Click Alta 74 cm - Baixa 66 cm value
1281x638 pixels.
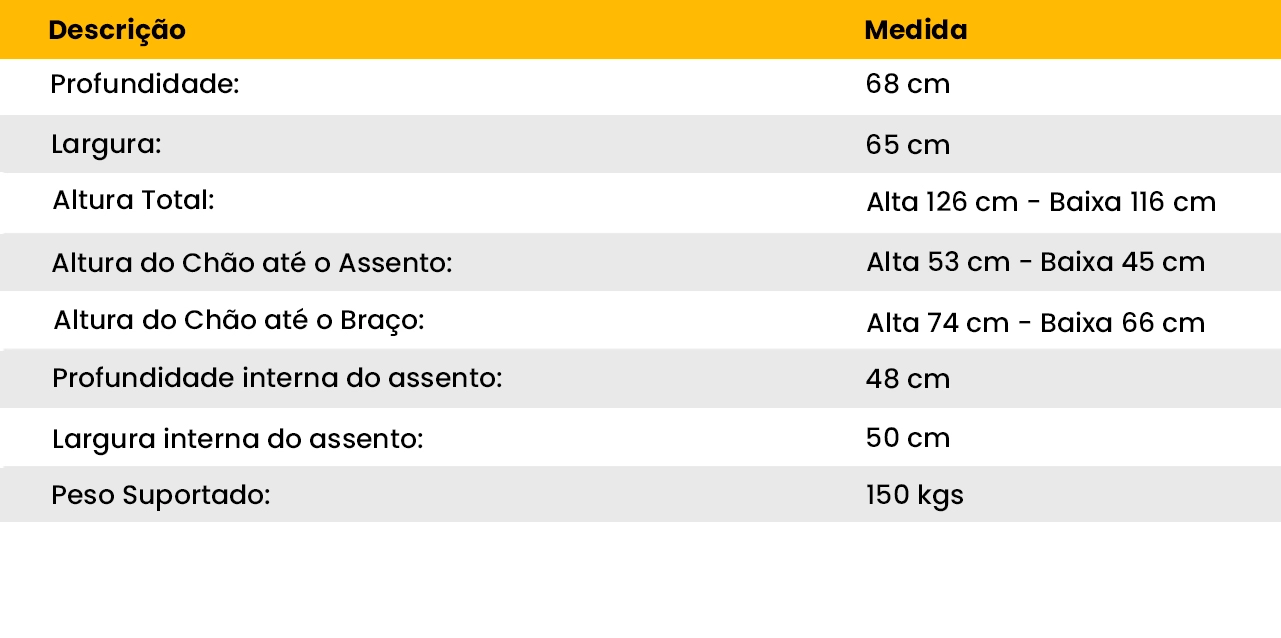1035,323
